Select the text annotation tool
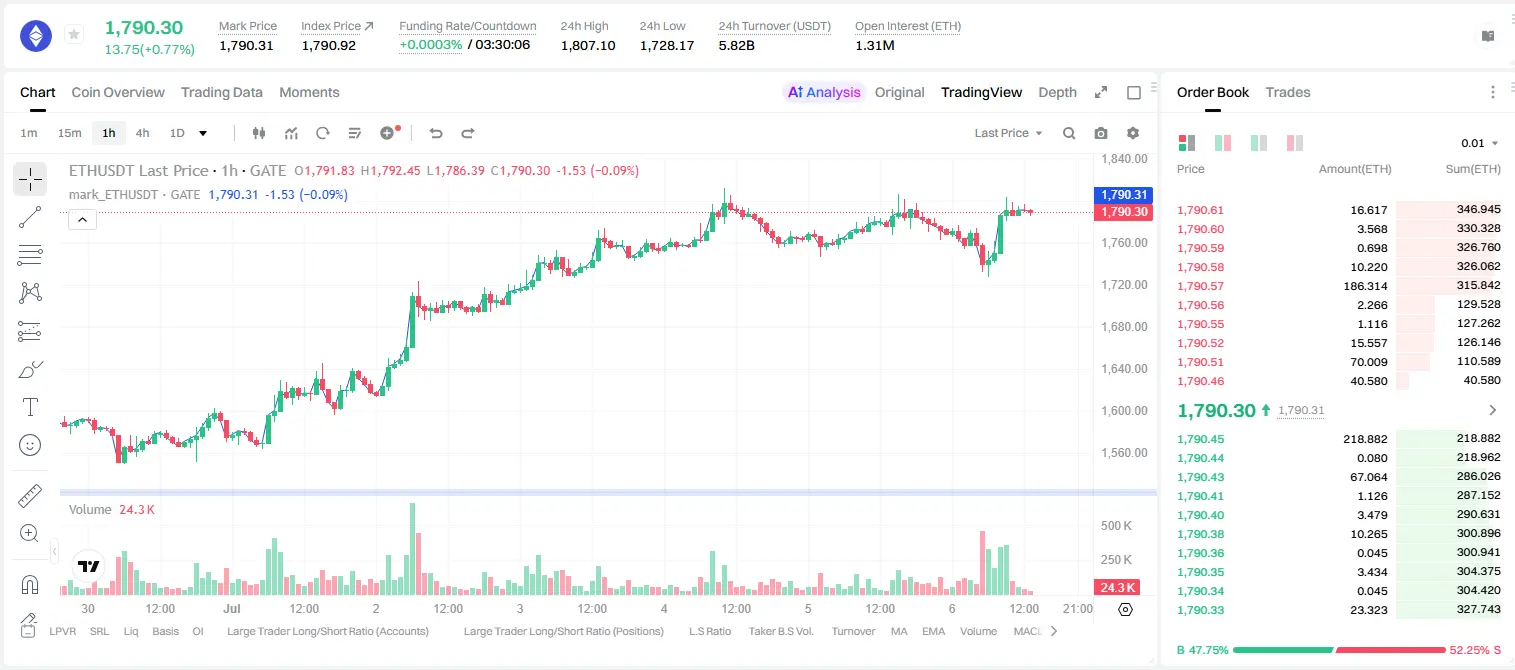Screen dimensions: 1515x670 pyautogui.click(x=30, y=407)
